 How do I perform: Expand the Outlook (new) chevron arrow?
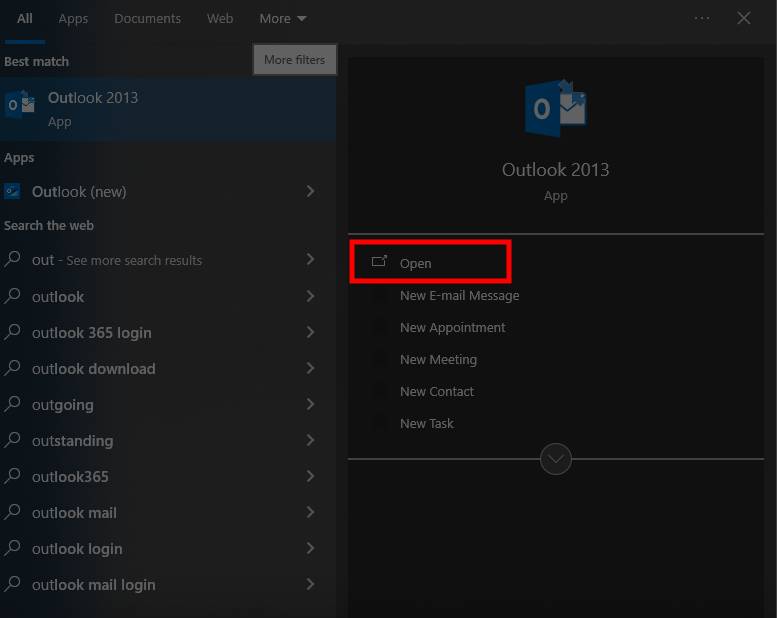[311, 191]
